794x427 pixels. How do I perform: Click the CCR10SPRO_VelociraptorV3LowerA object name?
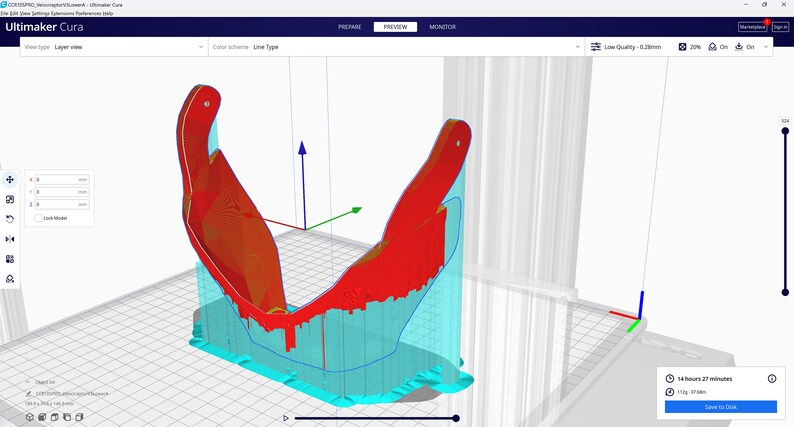tap(71, 394)
